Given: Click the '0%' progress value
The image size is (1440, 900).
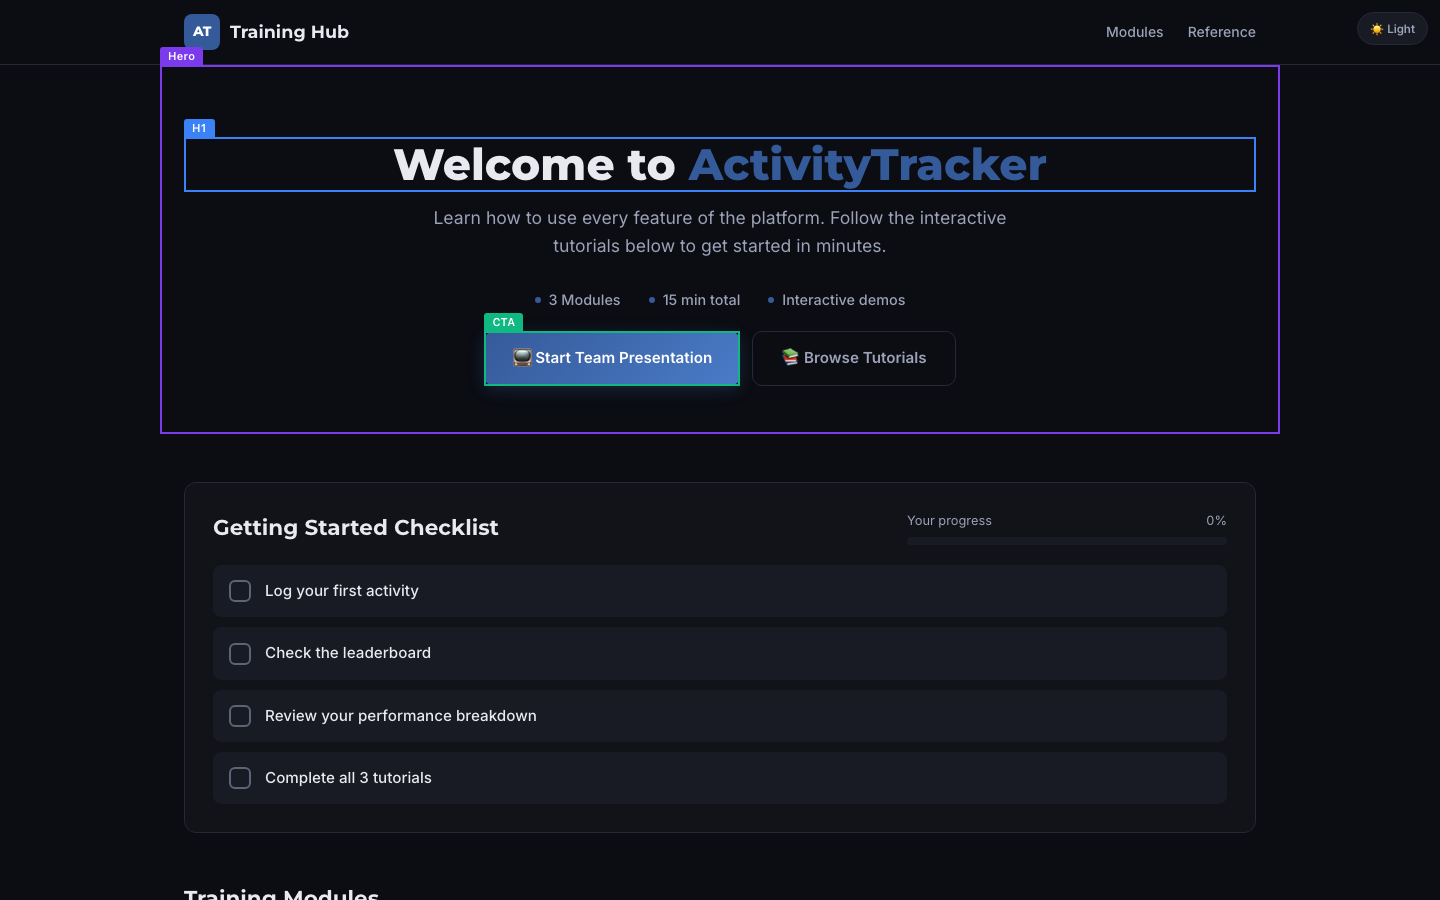Looking at the screenshot, I should [1216, 521].
